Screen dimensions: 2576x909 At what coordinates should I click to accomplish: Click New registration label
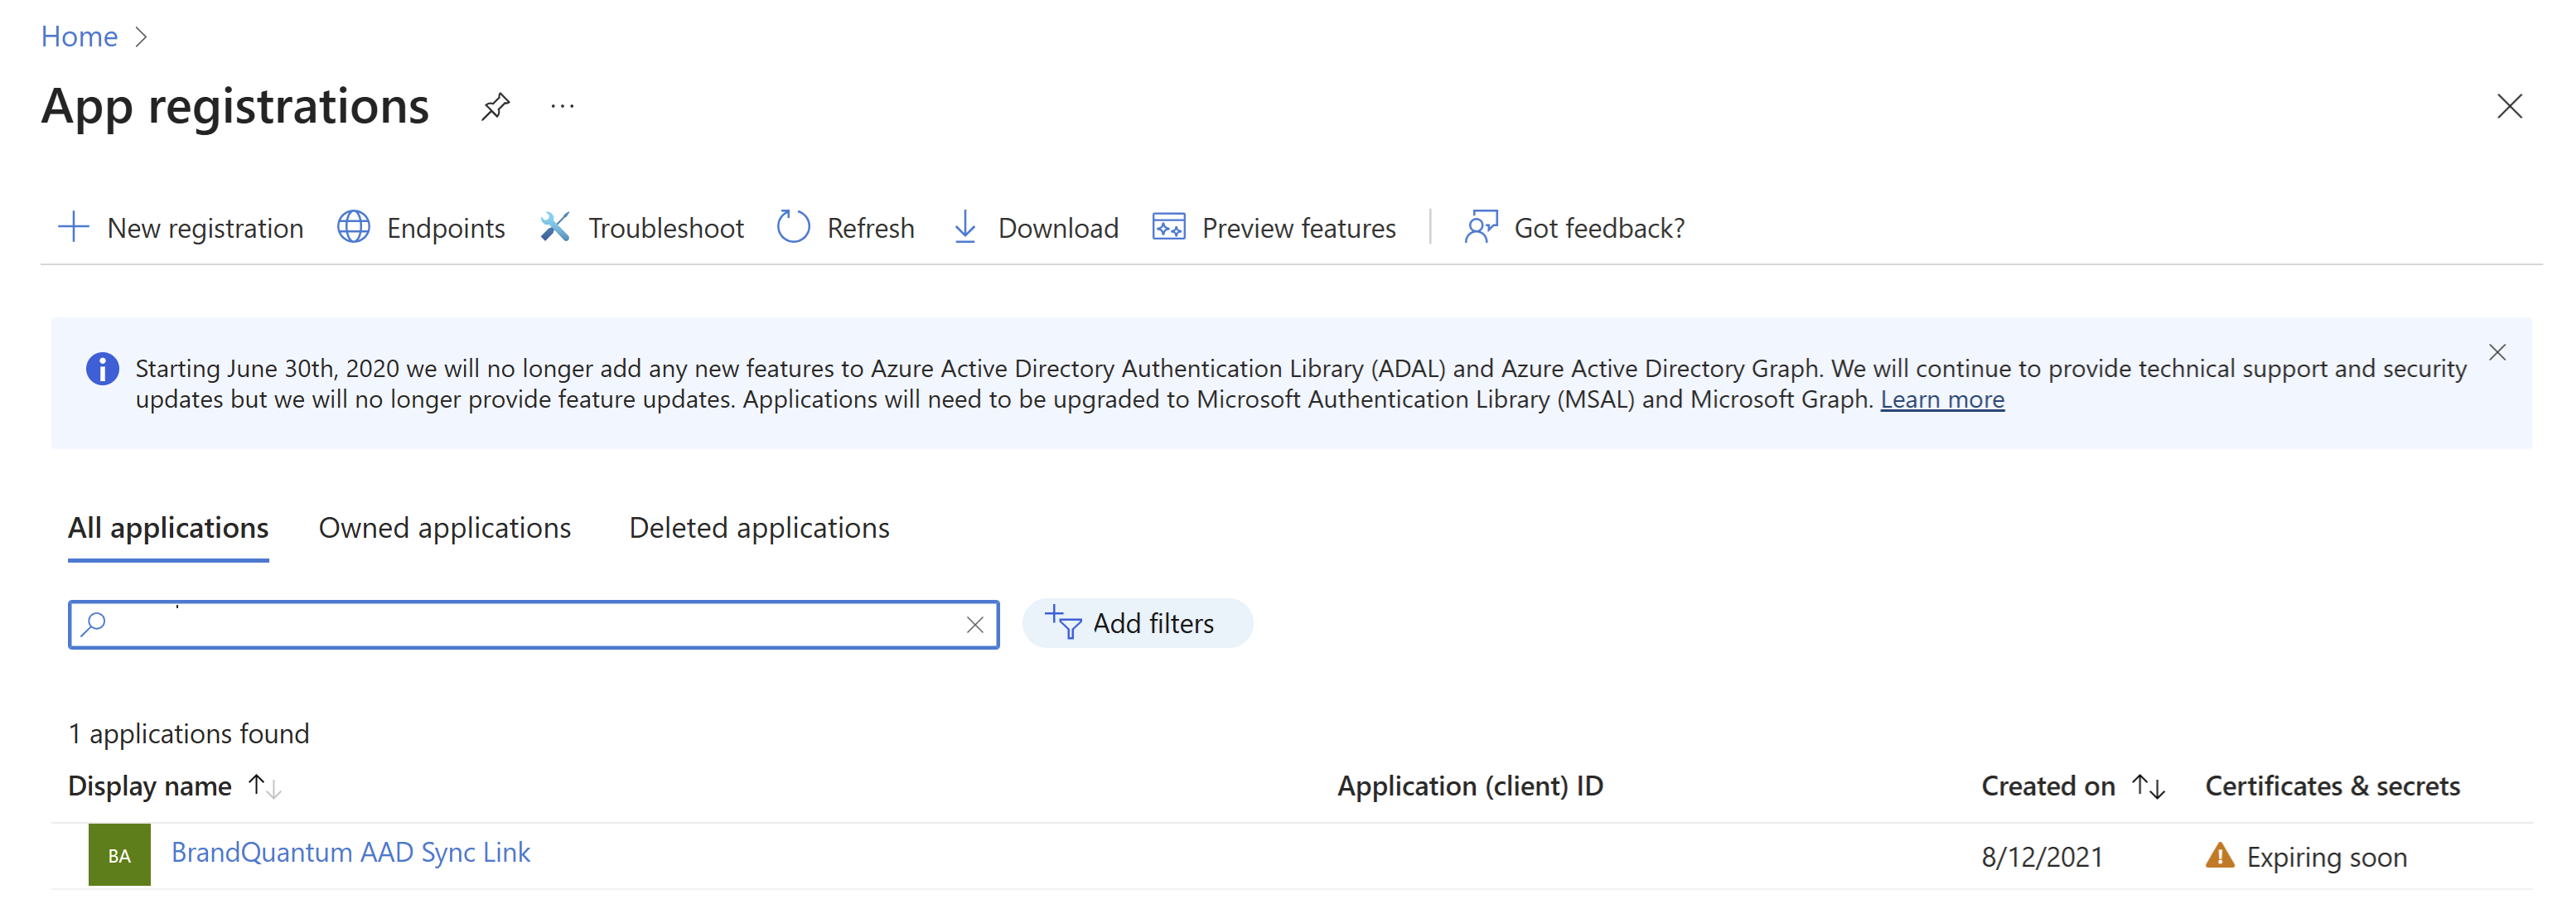click(205, 228)
